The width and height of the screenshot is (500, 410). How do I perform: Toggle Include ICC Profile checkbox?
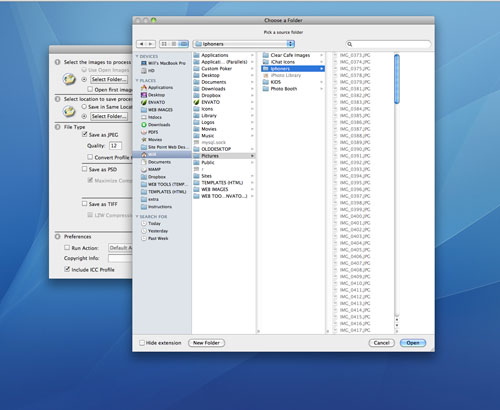67,269
